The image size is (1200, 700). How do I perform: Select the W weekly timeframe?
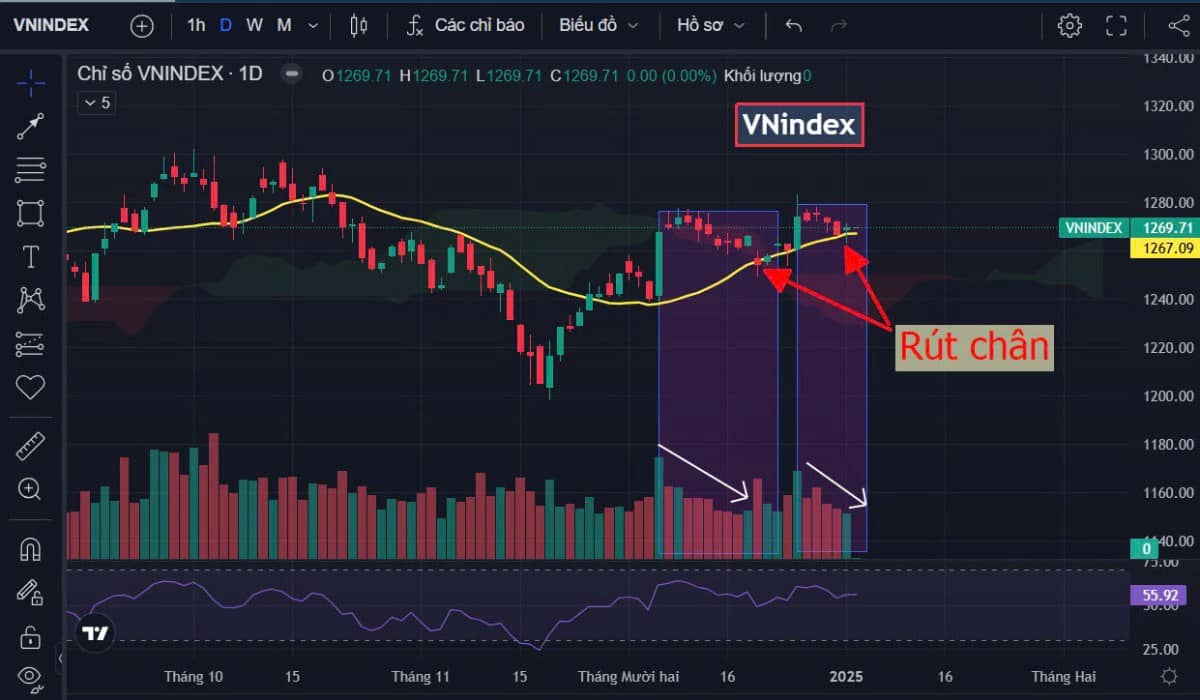click(254, 25)
